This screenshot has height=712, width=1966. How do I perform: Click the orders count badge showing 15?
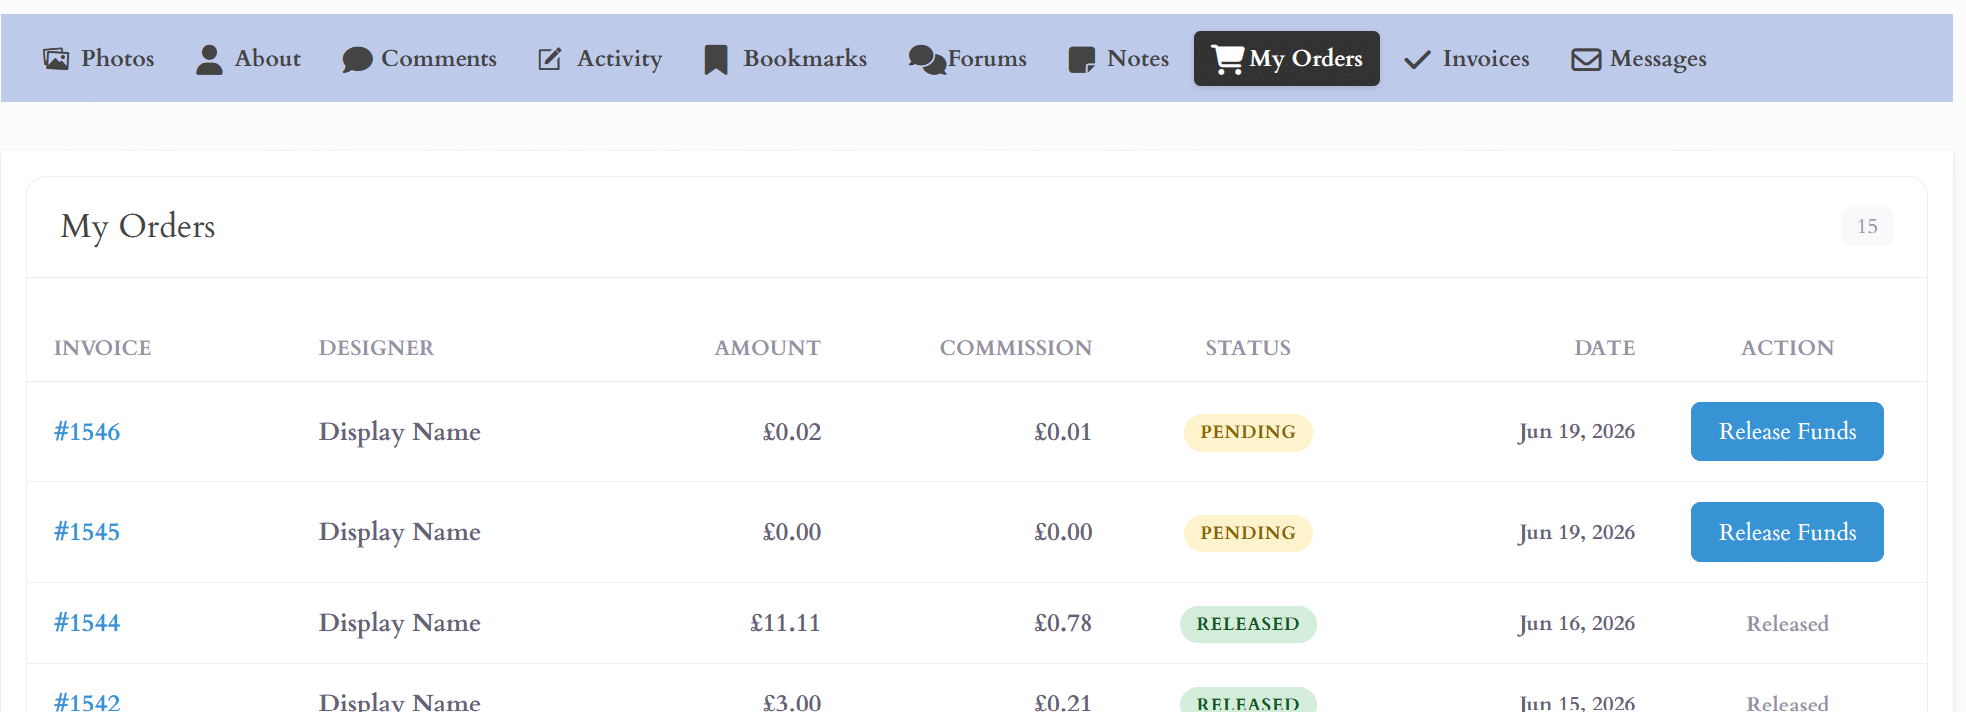click(x=1867, y=226)
